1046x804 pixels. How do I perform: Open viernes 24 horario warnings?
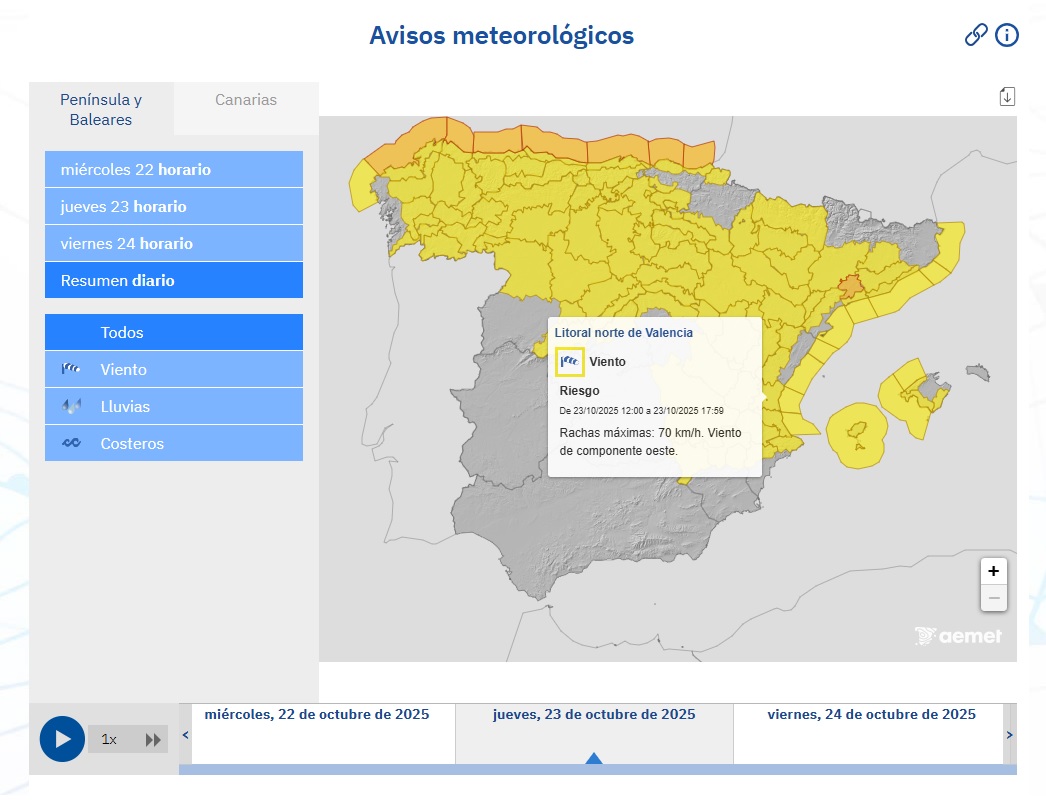pyautogui.click(x=173, y=243)
